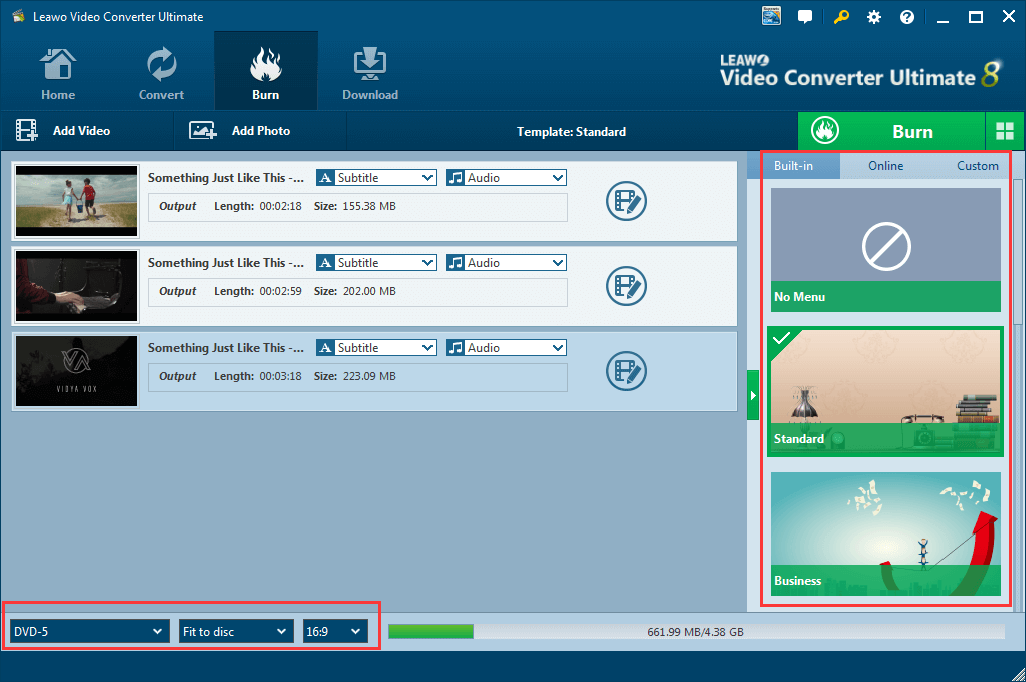Open the help question mark icon
Viewport: 1026px width, 682px height.
coord(907,17)
